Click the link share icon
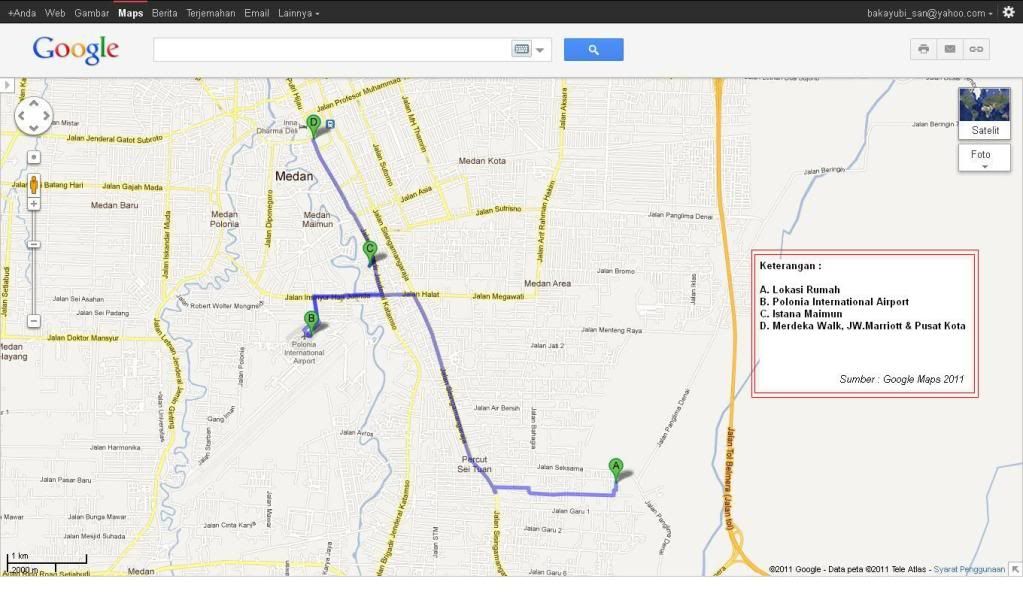Viewport: 1023px width, 606px height. 976,49
